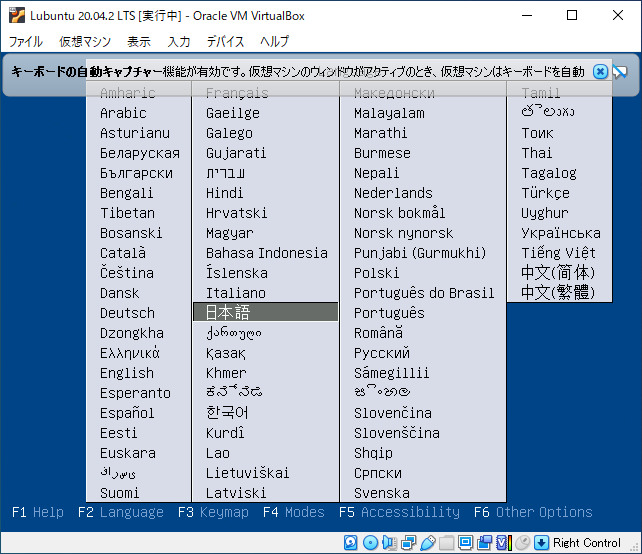Select English in the language list

pos(127,373)
